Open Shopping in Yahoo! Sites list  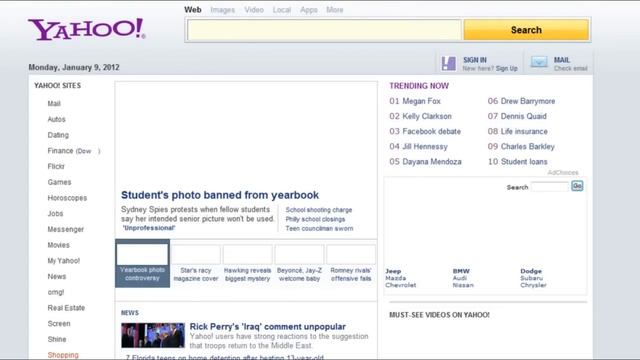63,355
